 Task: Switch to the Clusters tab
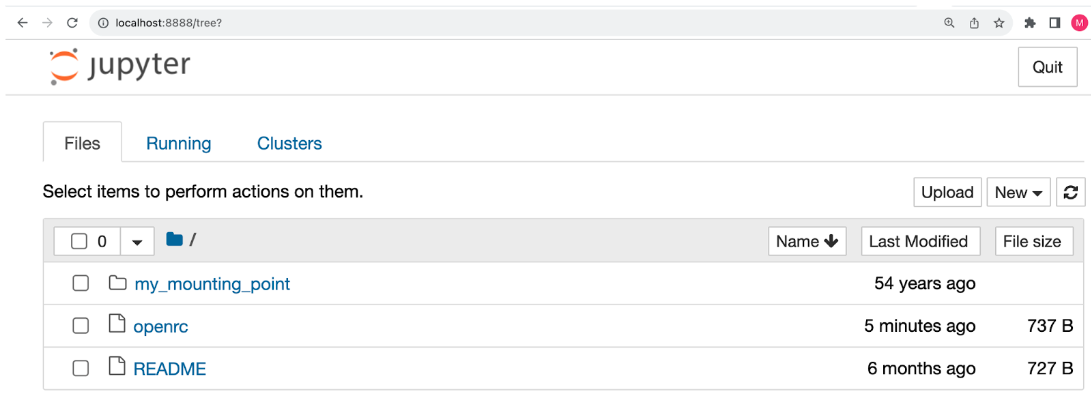pyautogui.click(x=289, y=143)
